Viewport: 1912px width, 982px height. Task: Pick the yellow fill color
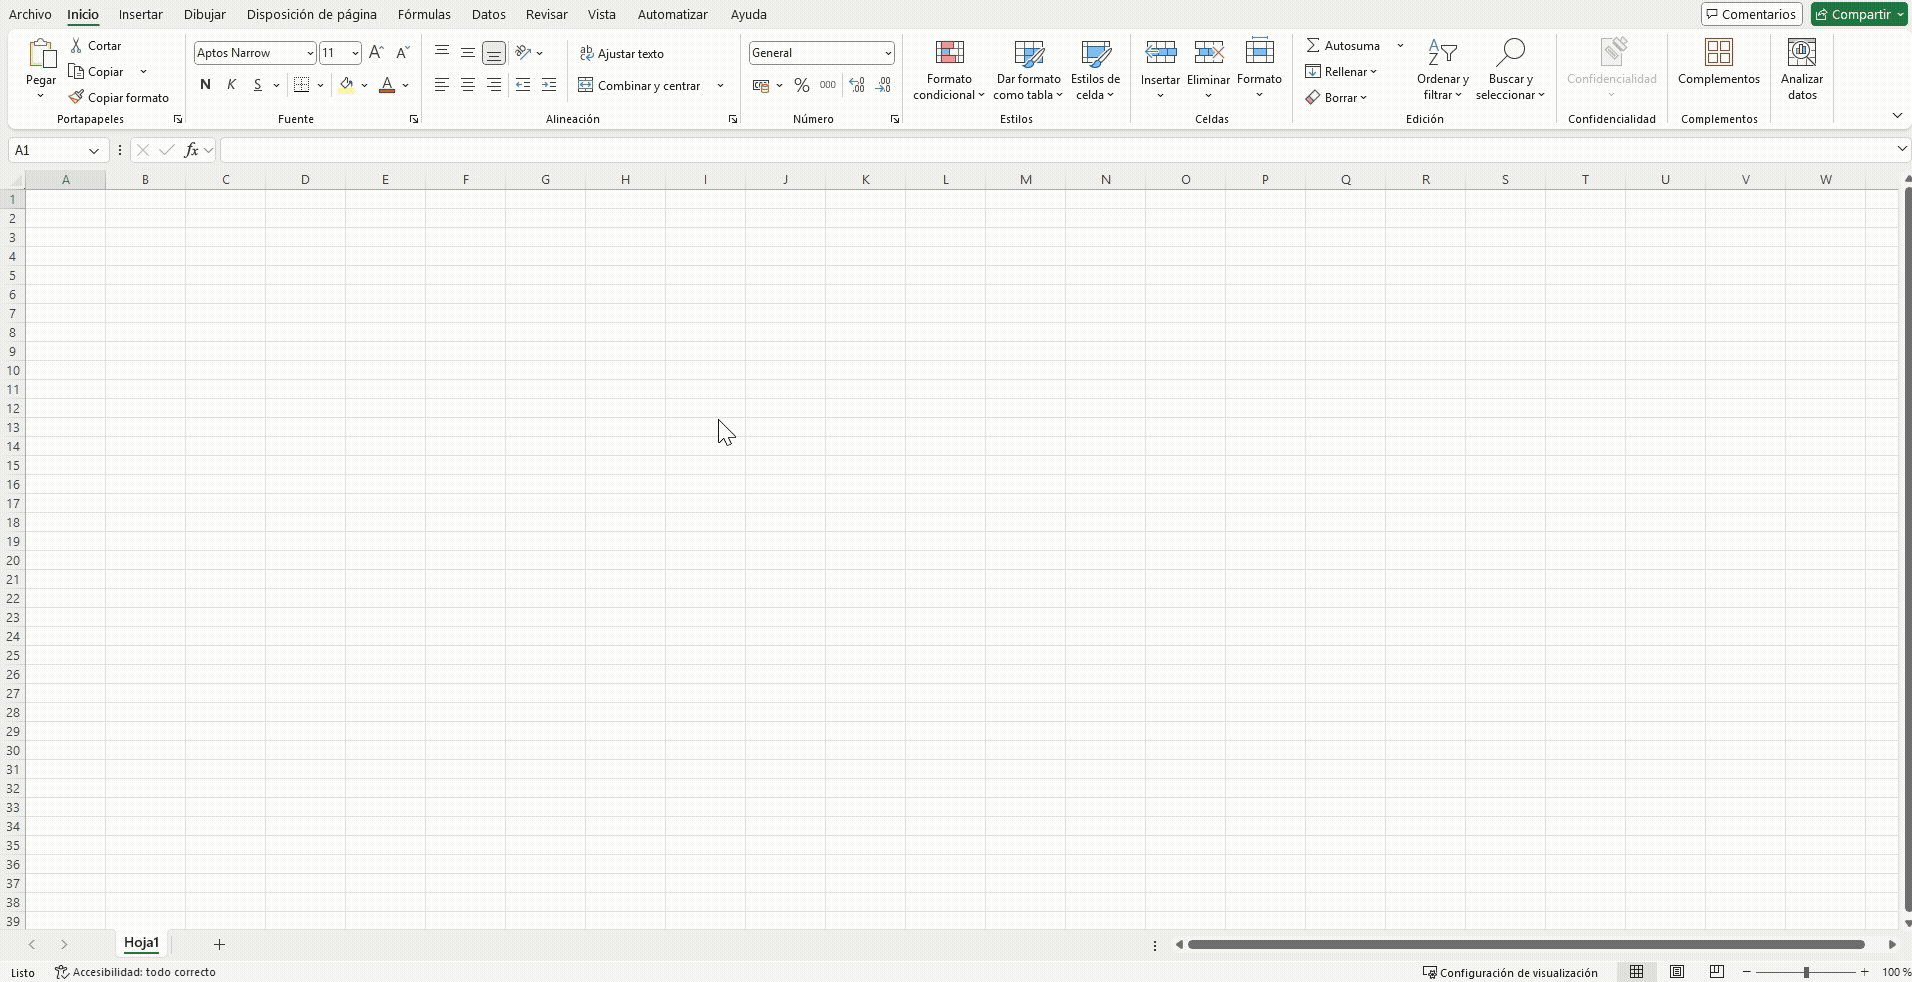tap(346, 85)
